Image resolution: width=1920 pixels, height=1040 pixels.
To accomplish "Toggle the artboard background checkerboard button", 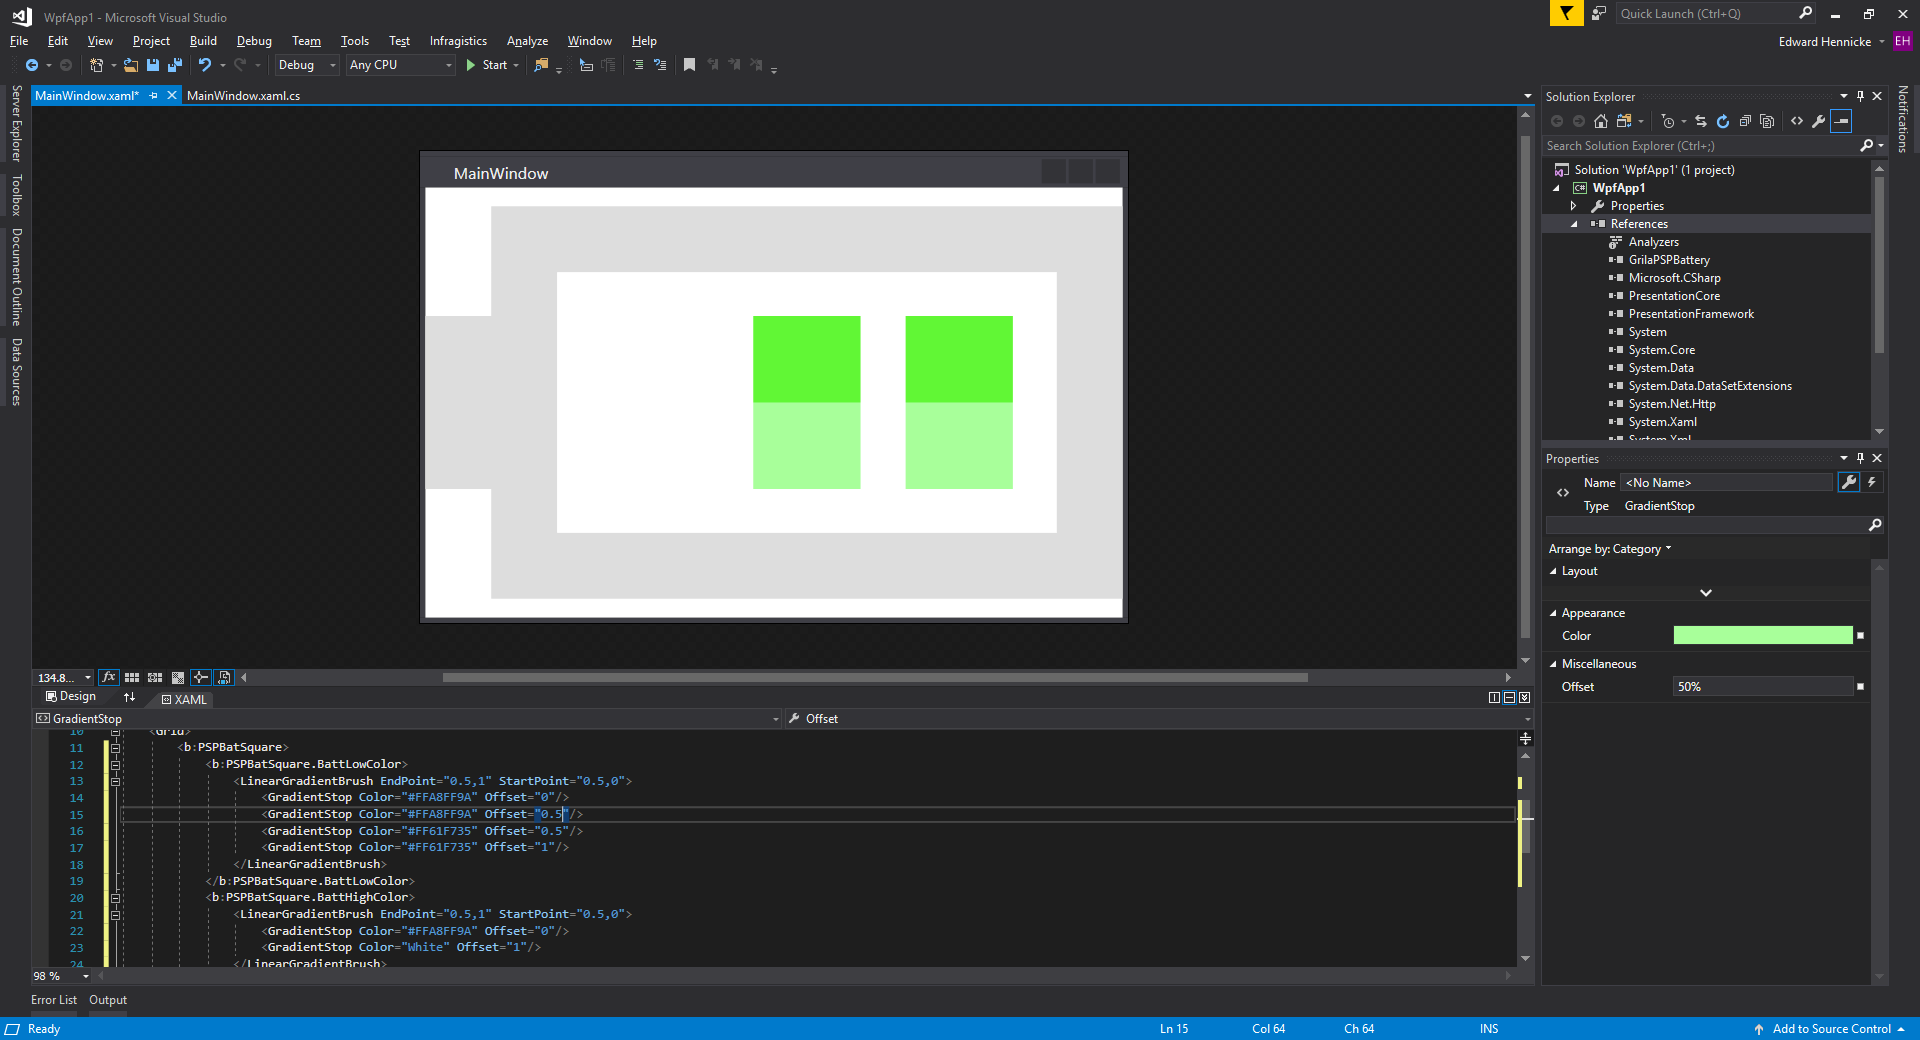I will pyautogui.click(x=178, y=677).
